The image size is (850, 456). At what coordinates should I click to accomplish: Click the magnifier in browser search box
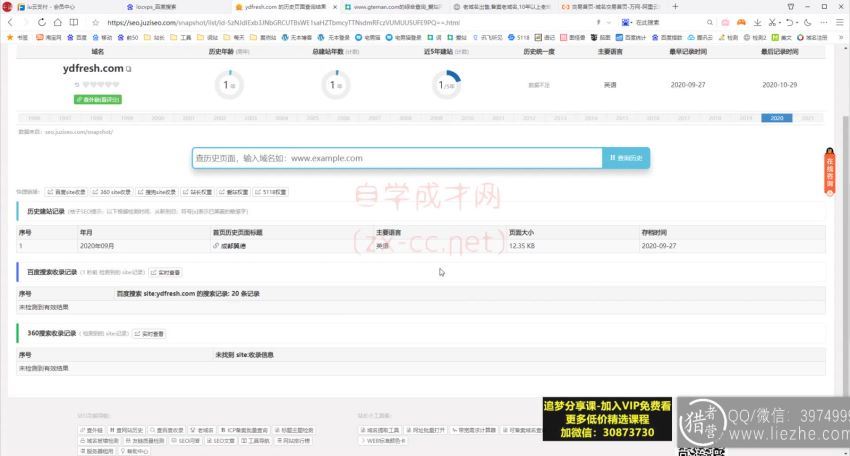coord(710,22)
